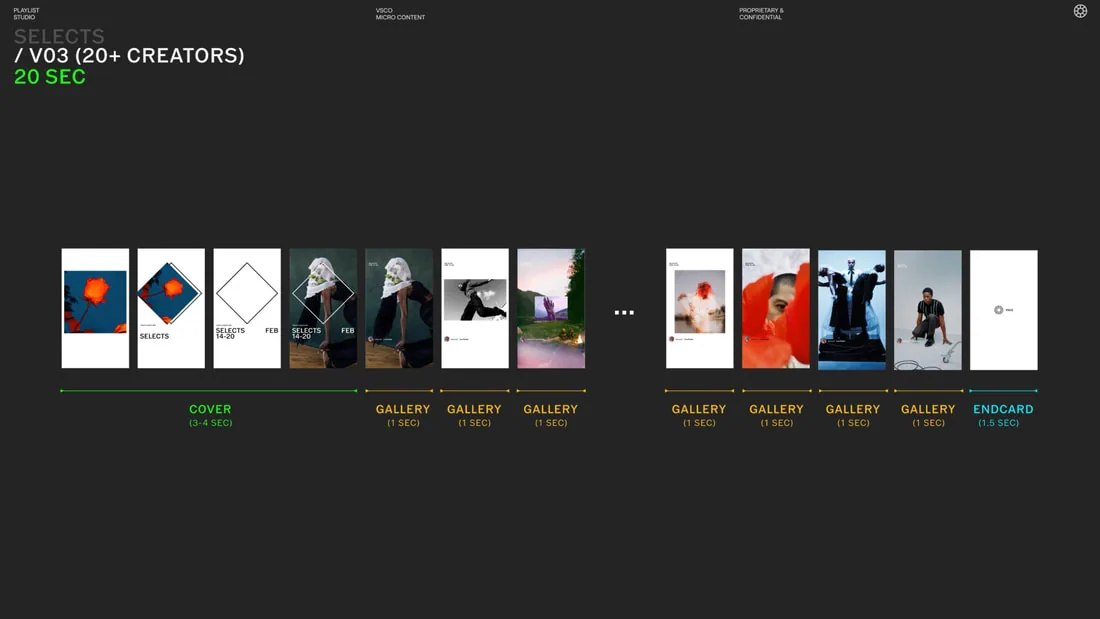Select the white frame with blurred red figure
Viewport: 1100px width, 619px height.
[699, 308]
